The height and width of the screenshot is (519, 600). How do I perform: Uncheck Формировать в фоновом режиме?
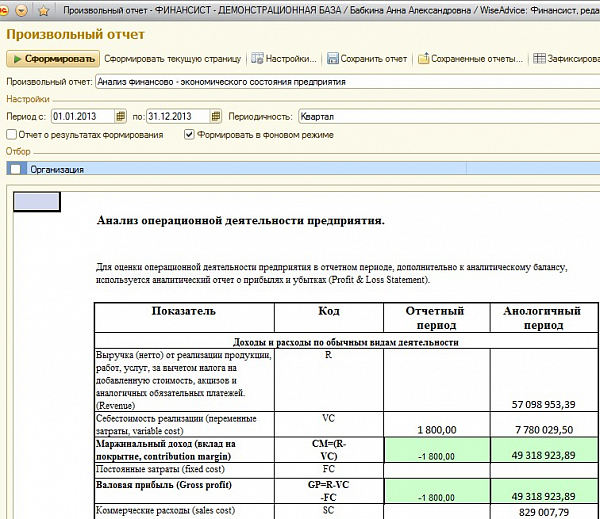pyautogui.click(x=191, y=134)
